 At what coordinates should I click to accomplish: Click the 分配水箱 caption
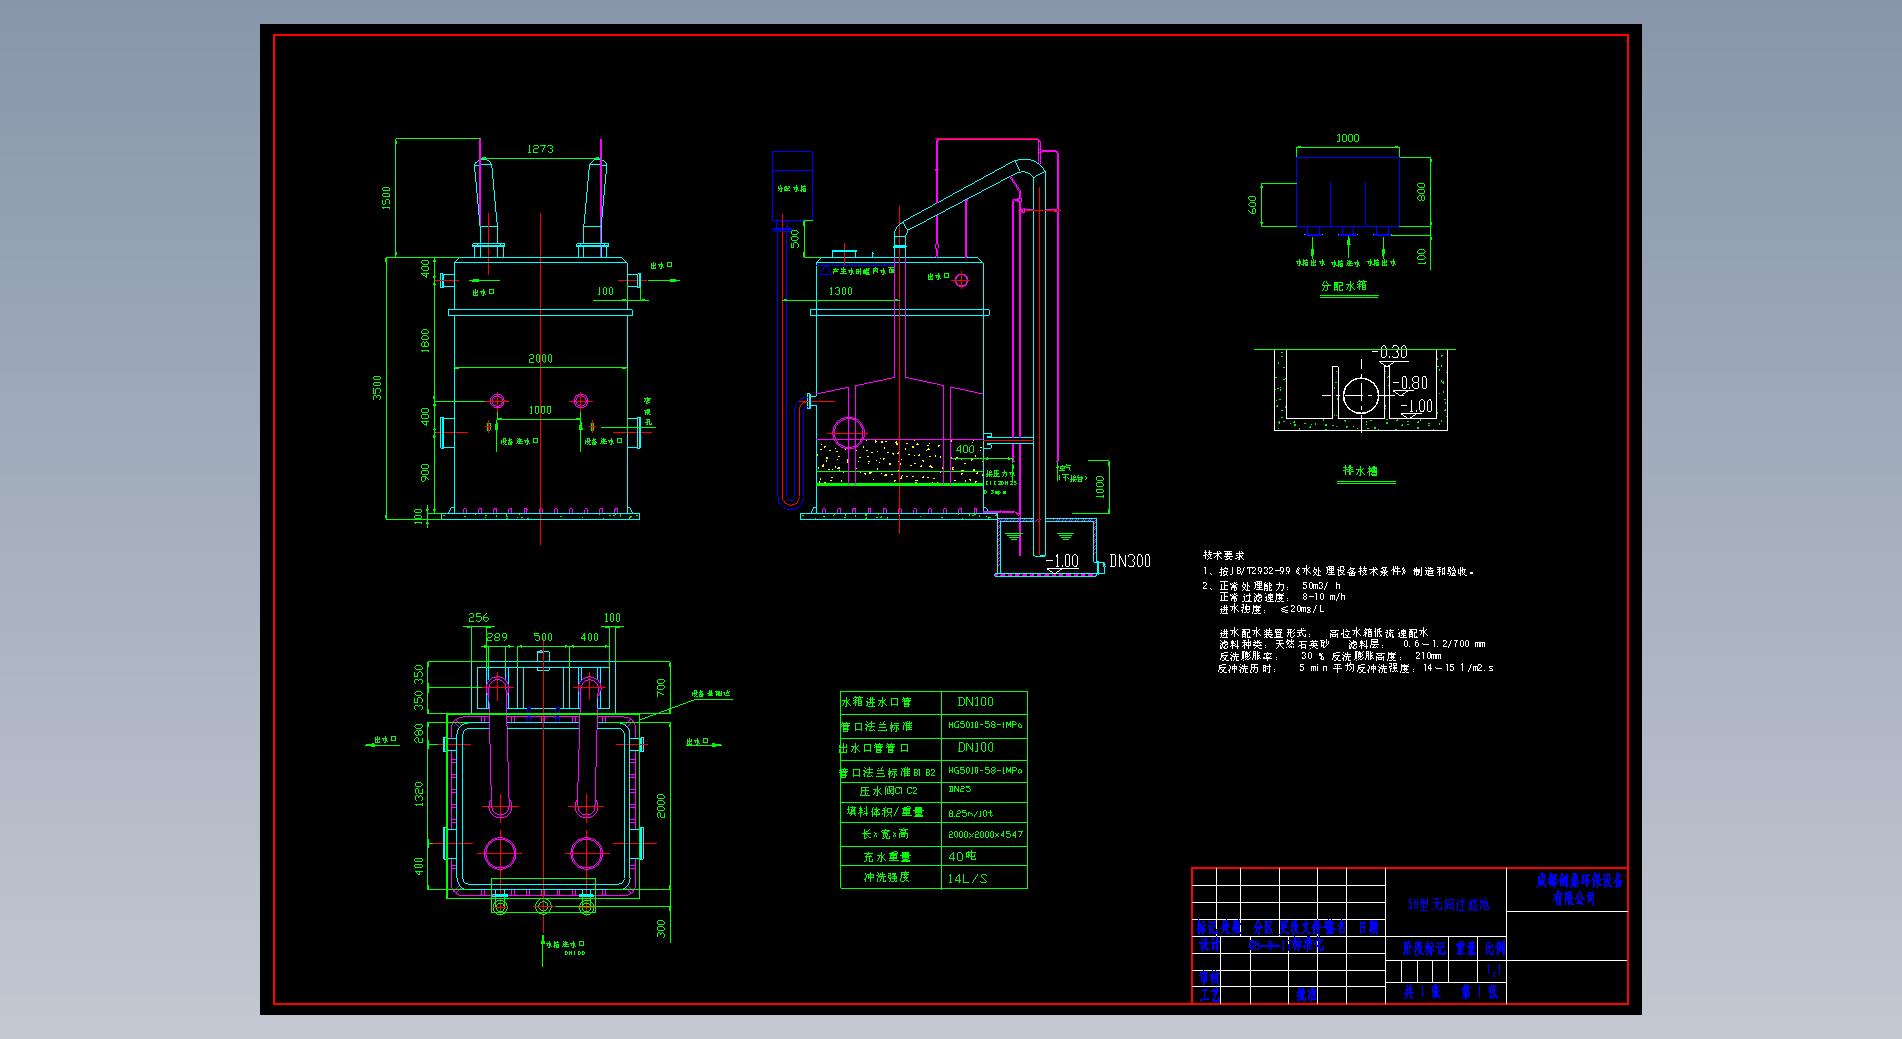1344,286
